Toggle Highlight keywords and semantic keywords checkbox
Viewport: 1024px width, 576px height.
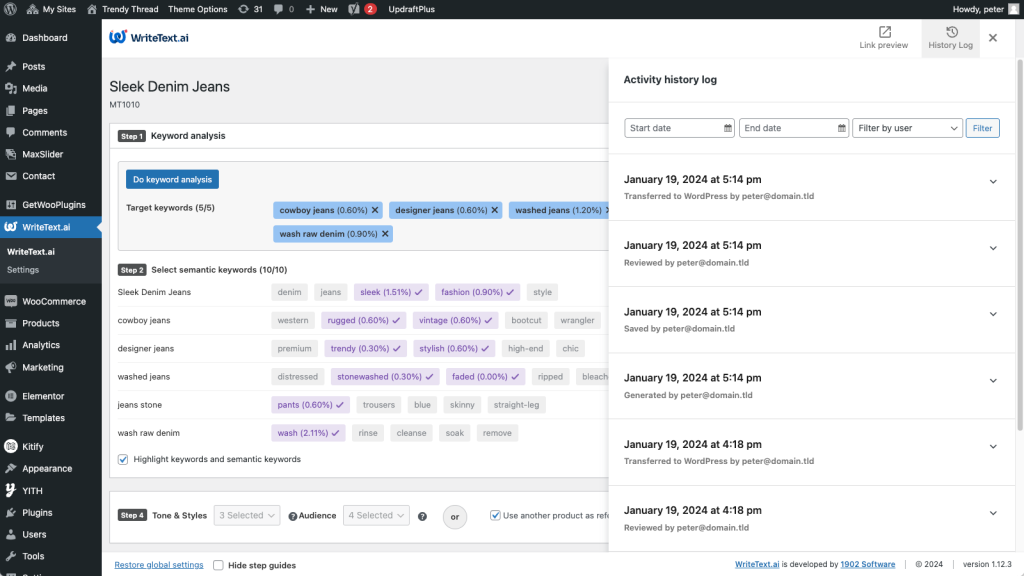click(x=123, y=459)
